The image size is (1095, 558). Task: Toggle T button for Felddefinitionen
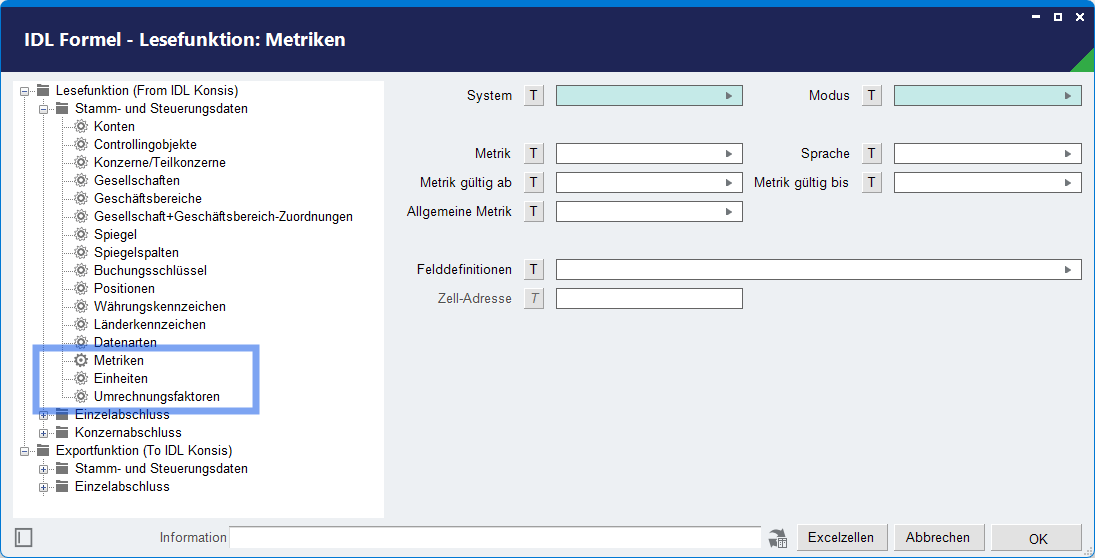(x=534, y=270)
